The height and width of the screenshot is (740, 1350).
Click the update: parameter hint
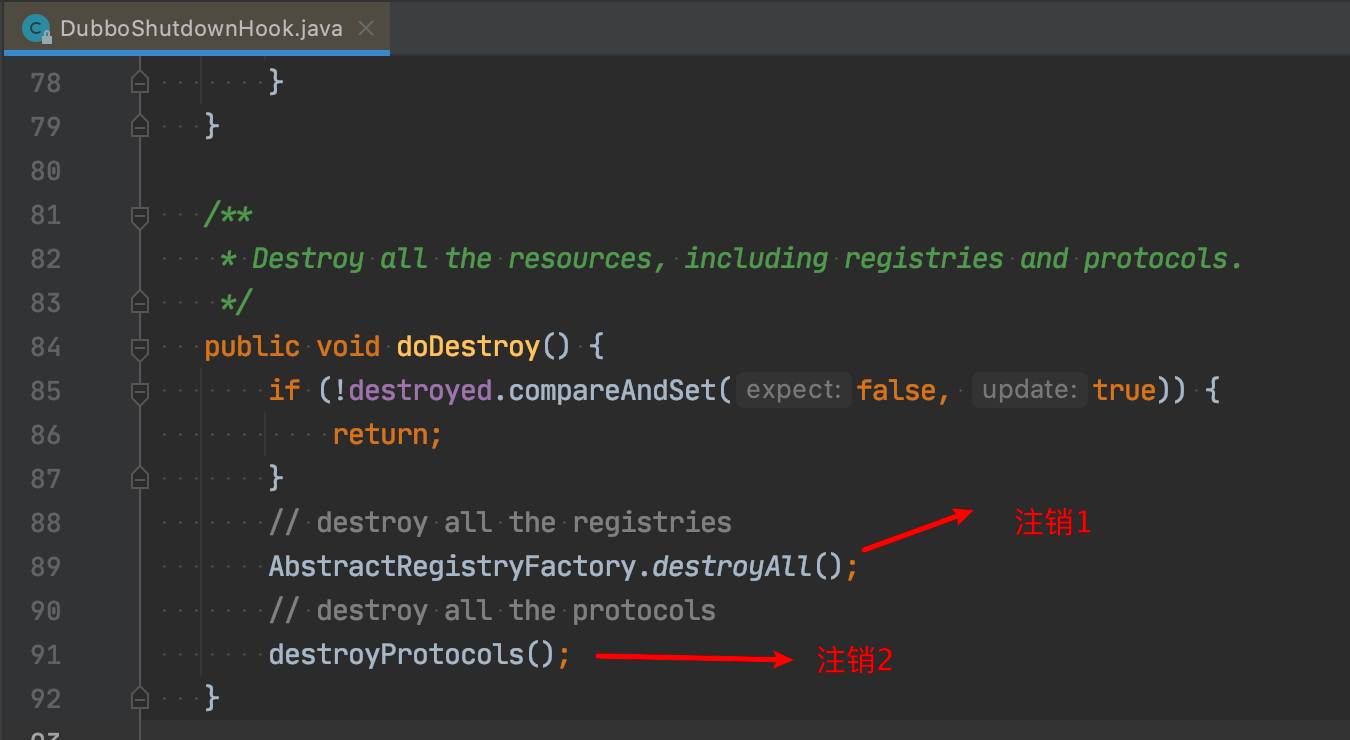pos(1030,391)
